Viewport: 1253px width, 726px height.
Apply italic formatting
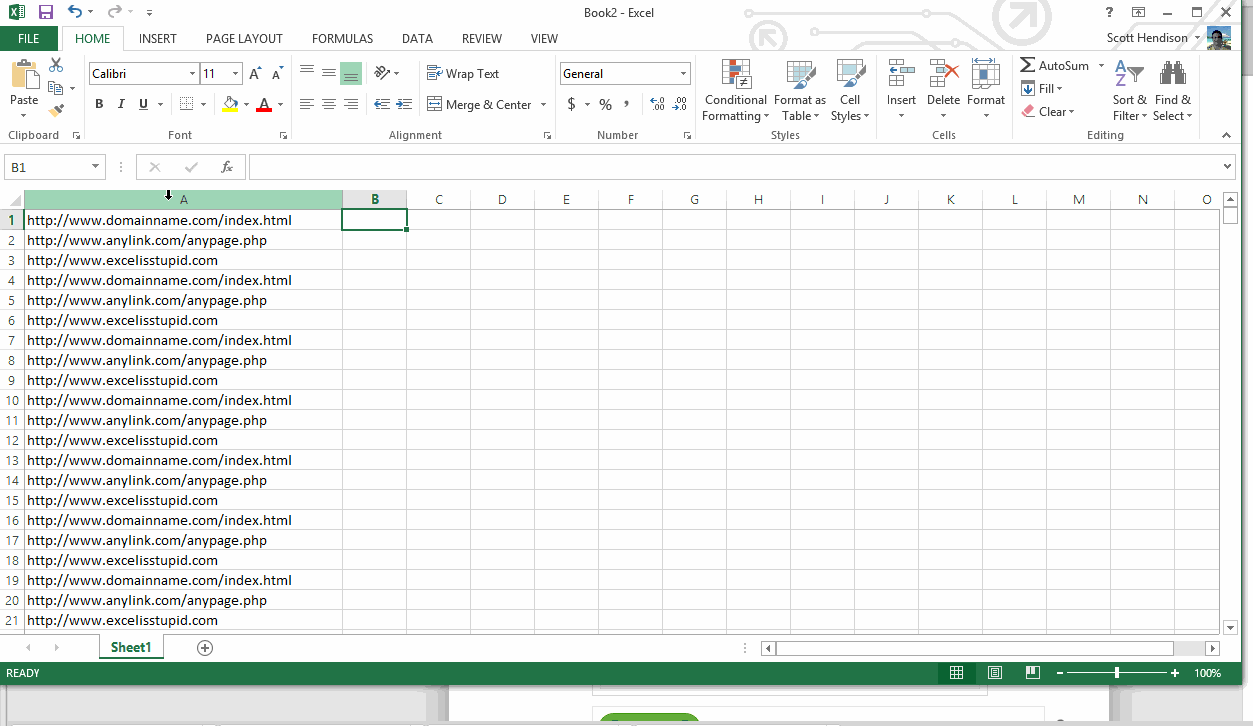click(120, 104)
